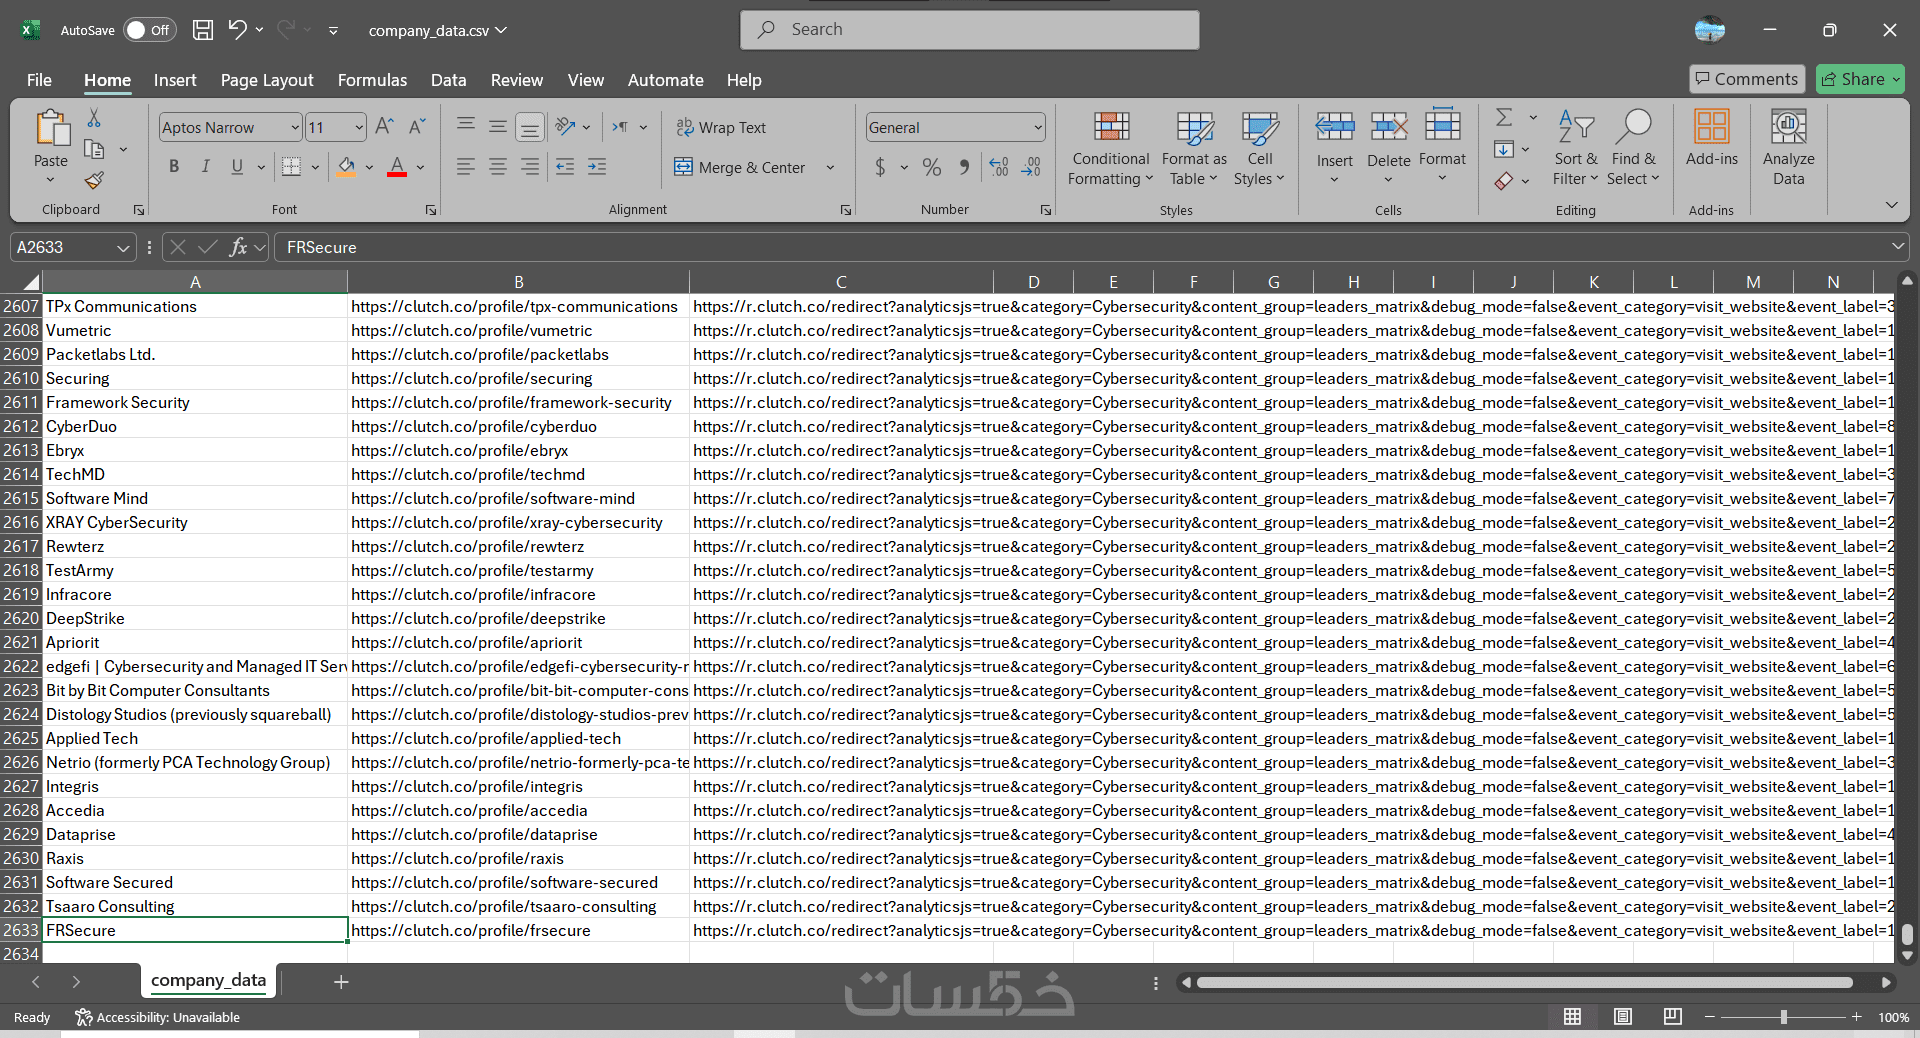Viewport: 1920px width, 1038px height.
Task: Click the Undo arrow icon
Action: (237, 30)
